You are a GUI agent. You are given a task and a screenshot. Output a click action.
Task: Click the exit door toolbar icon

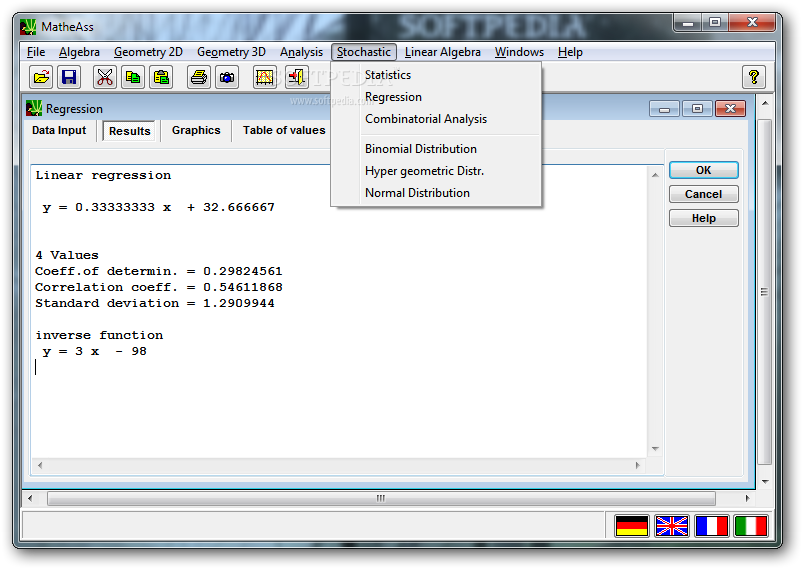click(x=297, y=77)
